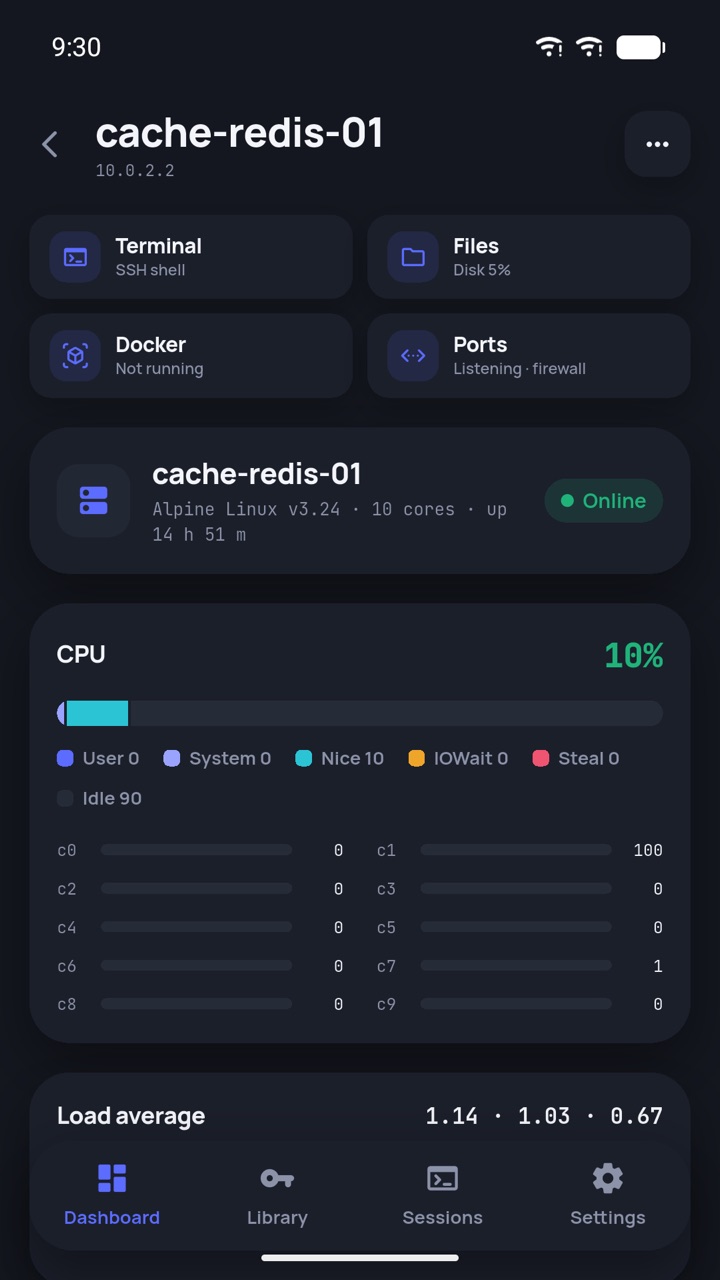Tap the CPU usage bar
Viewport: 720px width, 1280px height.
pyautogui.click(x=360, y=713)
